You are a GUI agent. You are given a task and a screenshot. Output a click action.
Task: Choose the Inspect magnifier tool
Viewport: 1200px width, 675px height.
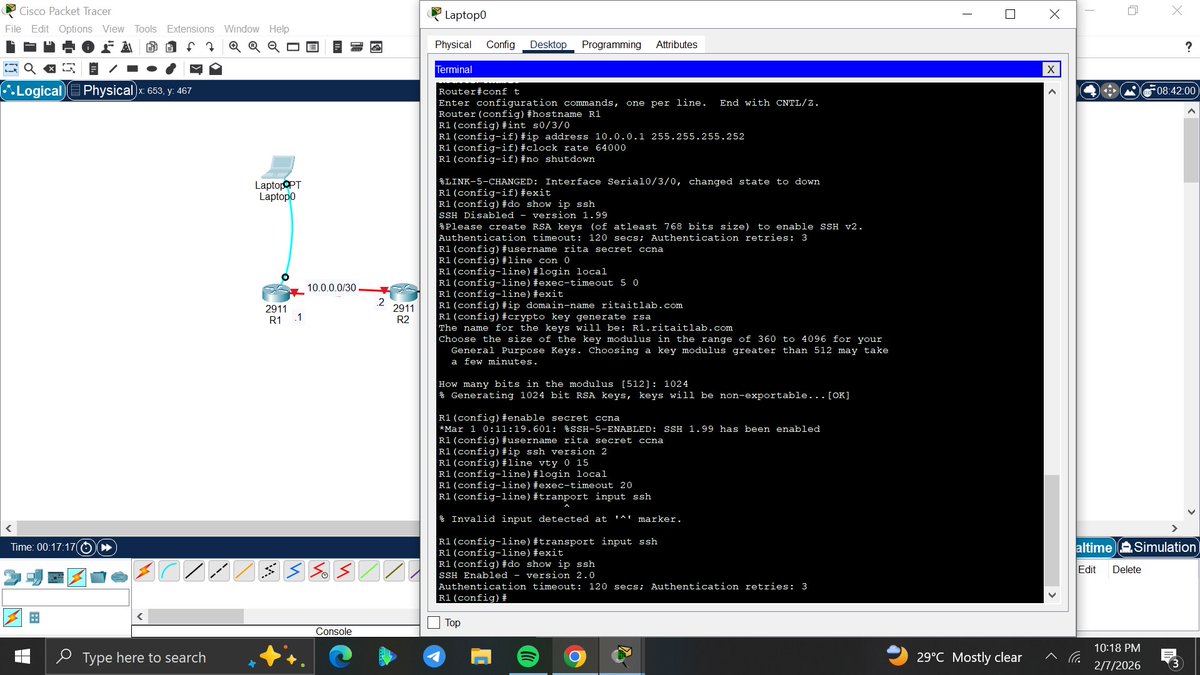(30, 69)
